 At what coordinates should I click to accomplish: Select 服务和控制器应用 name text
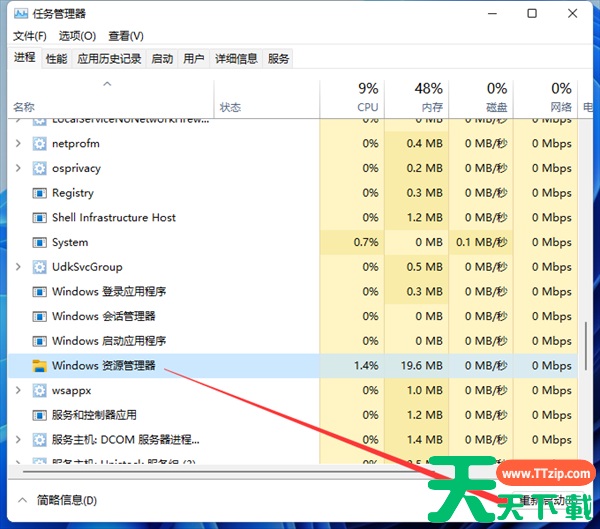(x=94, y=415)
